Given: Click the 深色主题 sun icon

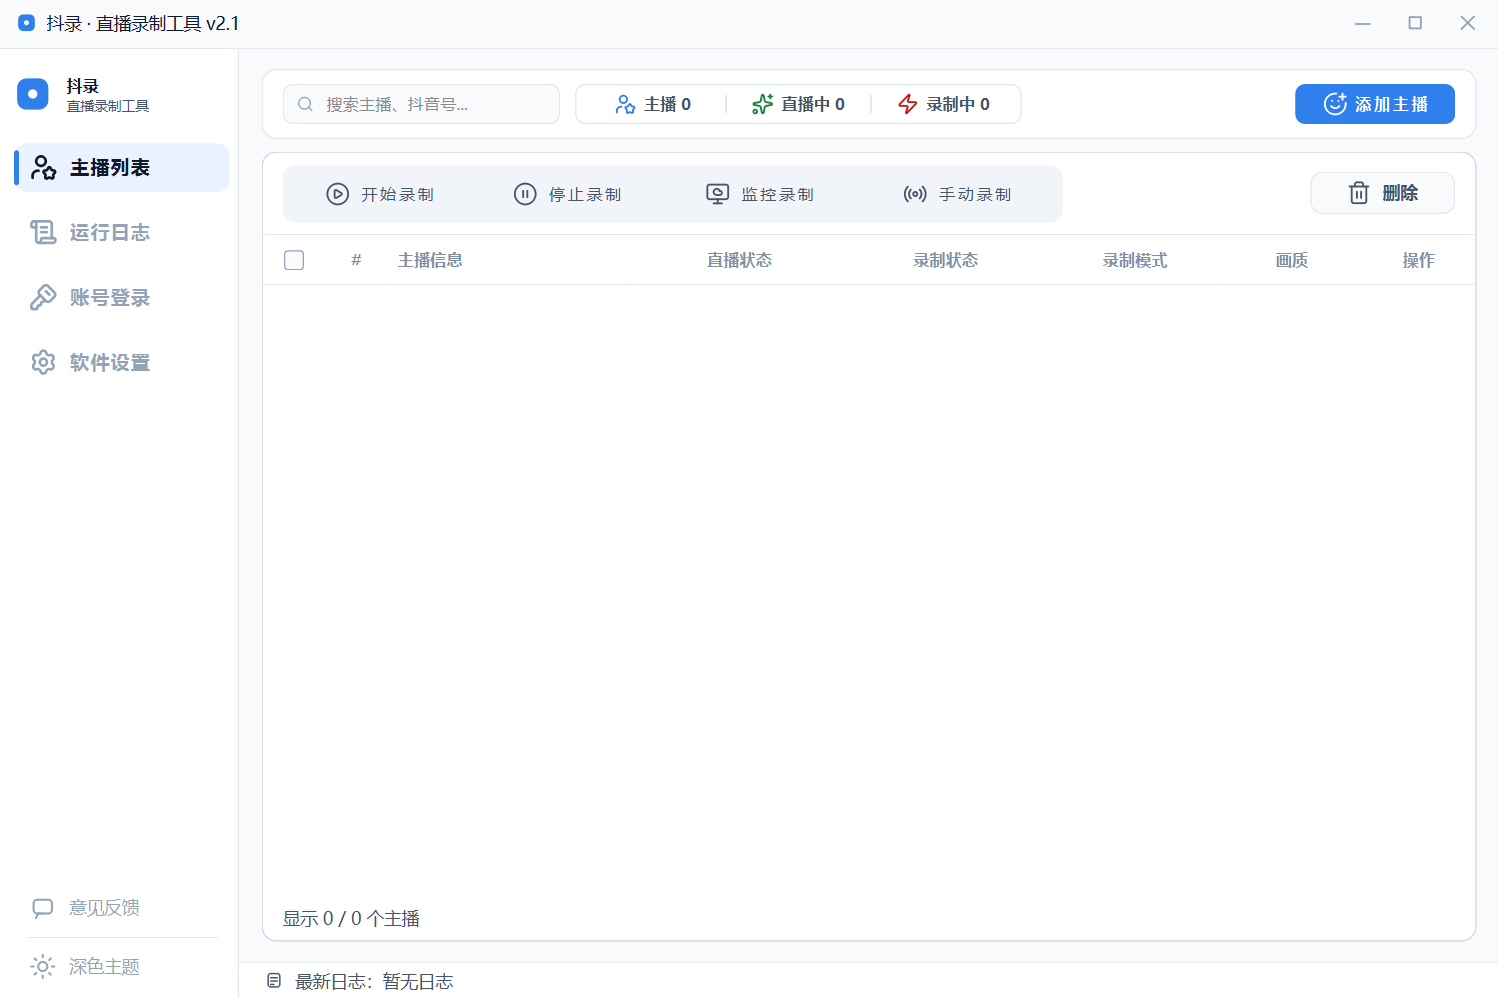Looking at the screenshot, I should point(43,967).
